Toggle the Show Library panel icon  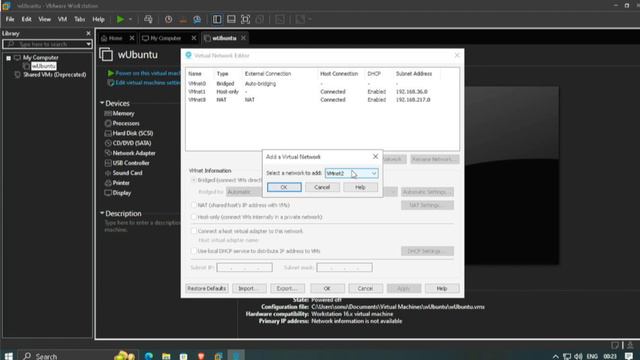[x=217, y=19]
